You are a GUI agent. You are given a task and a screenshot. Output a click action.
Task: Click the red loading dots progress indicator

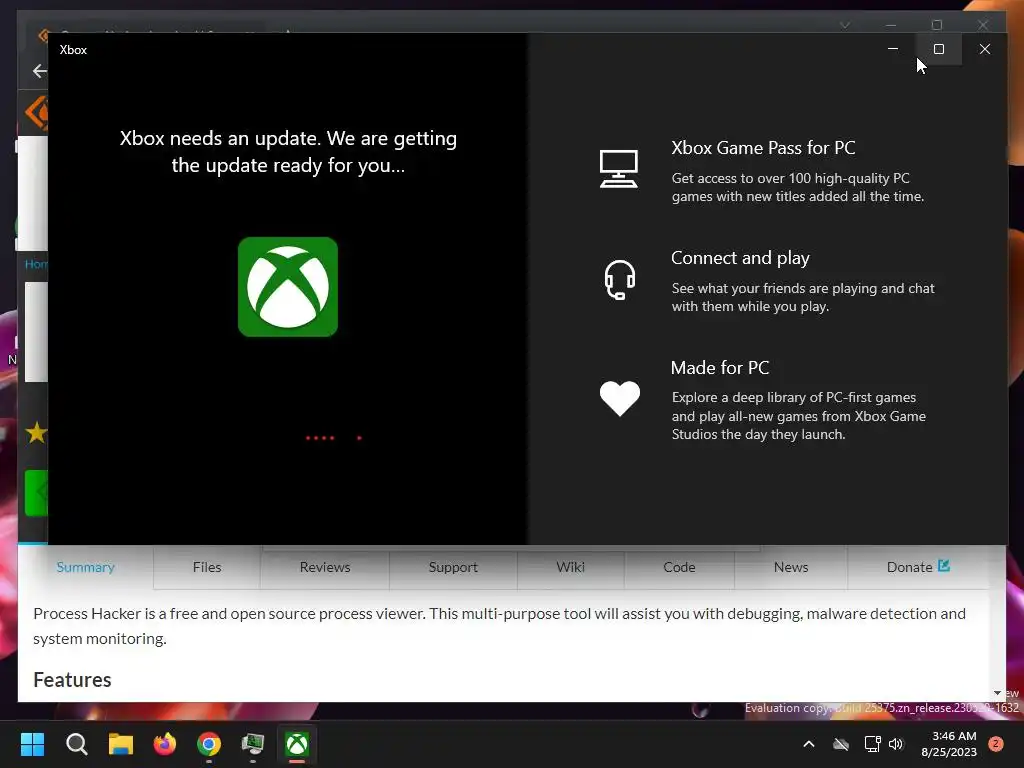coord(334,438)
